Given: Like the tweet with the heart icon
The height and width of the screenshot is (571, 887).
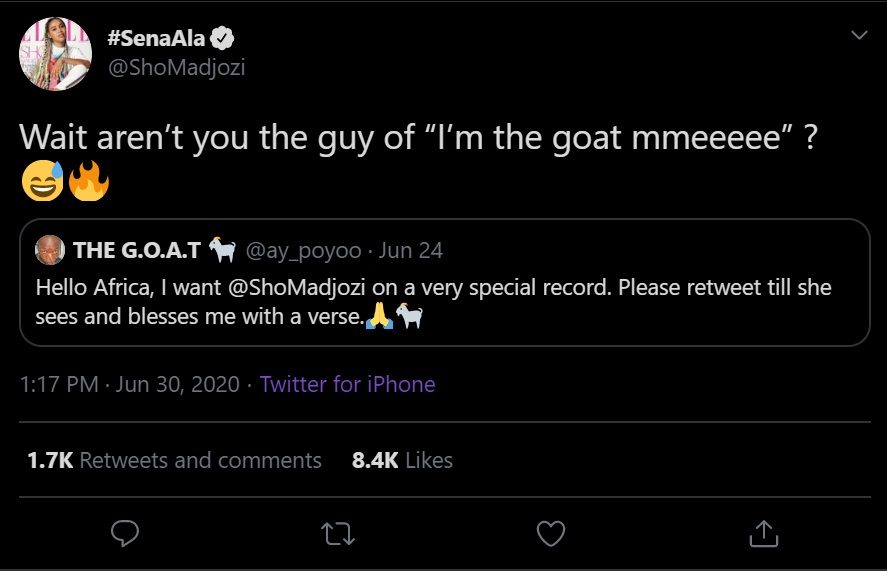Looking at the screenshot, I should (551, 534).
